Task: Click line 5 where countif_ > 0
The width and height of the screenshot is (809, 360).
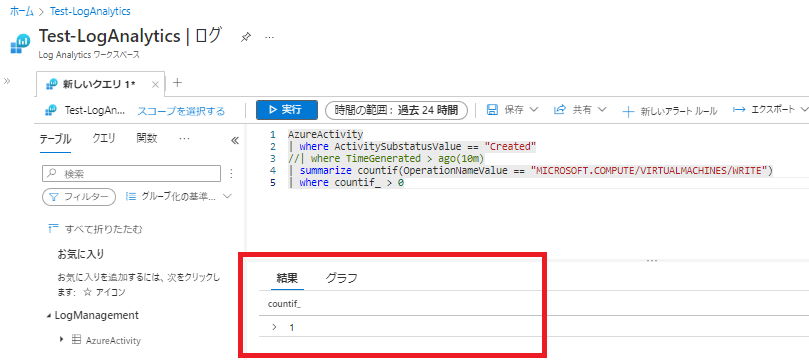Action: (346, 183)
